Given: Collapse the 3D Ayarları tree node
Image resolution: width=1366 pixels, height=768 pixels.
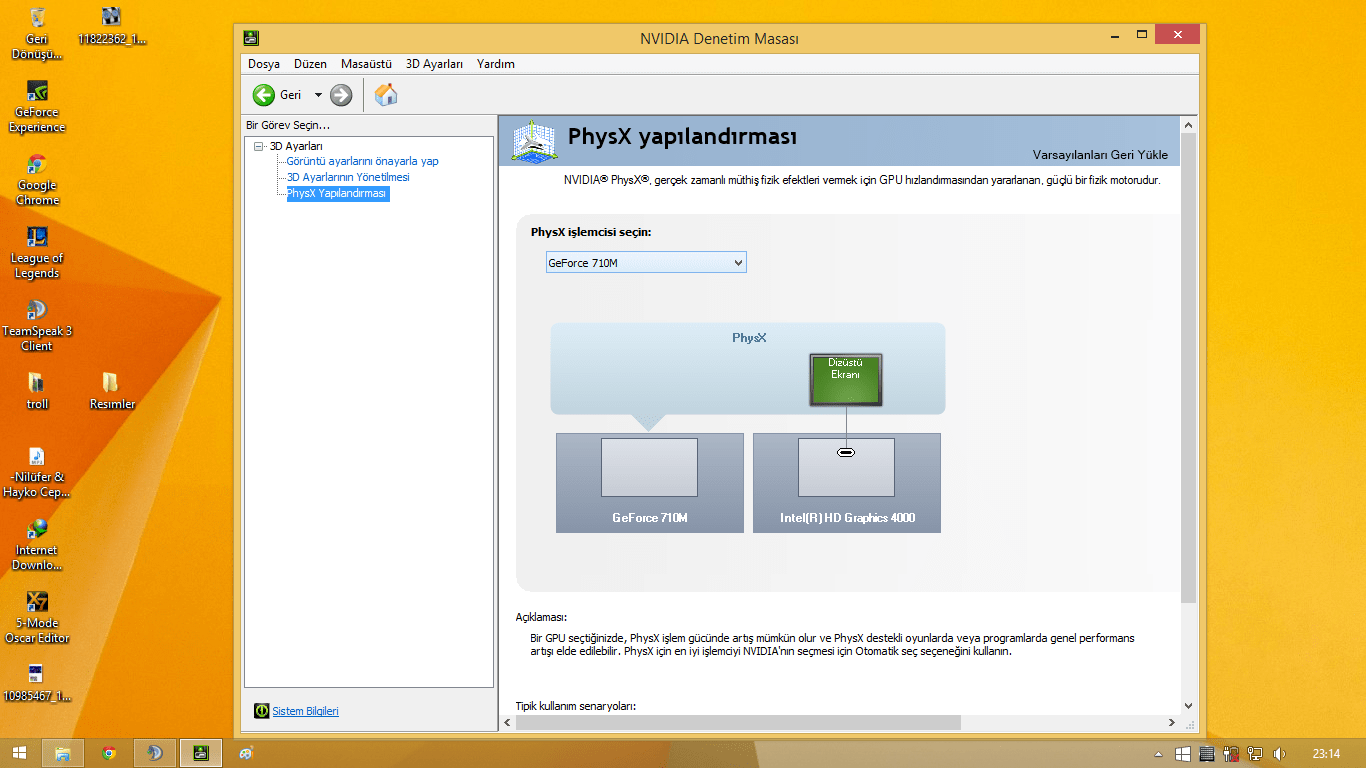Looking at the screenshot, I should coord(259,146).
